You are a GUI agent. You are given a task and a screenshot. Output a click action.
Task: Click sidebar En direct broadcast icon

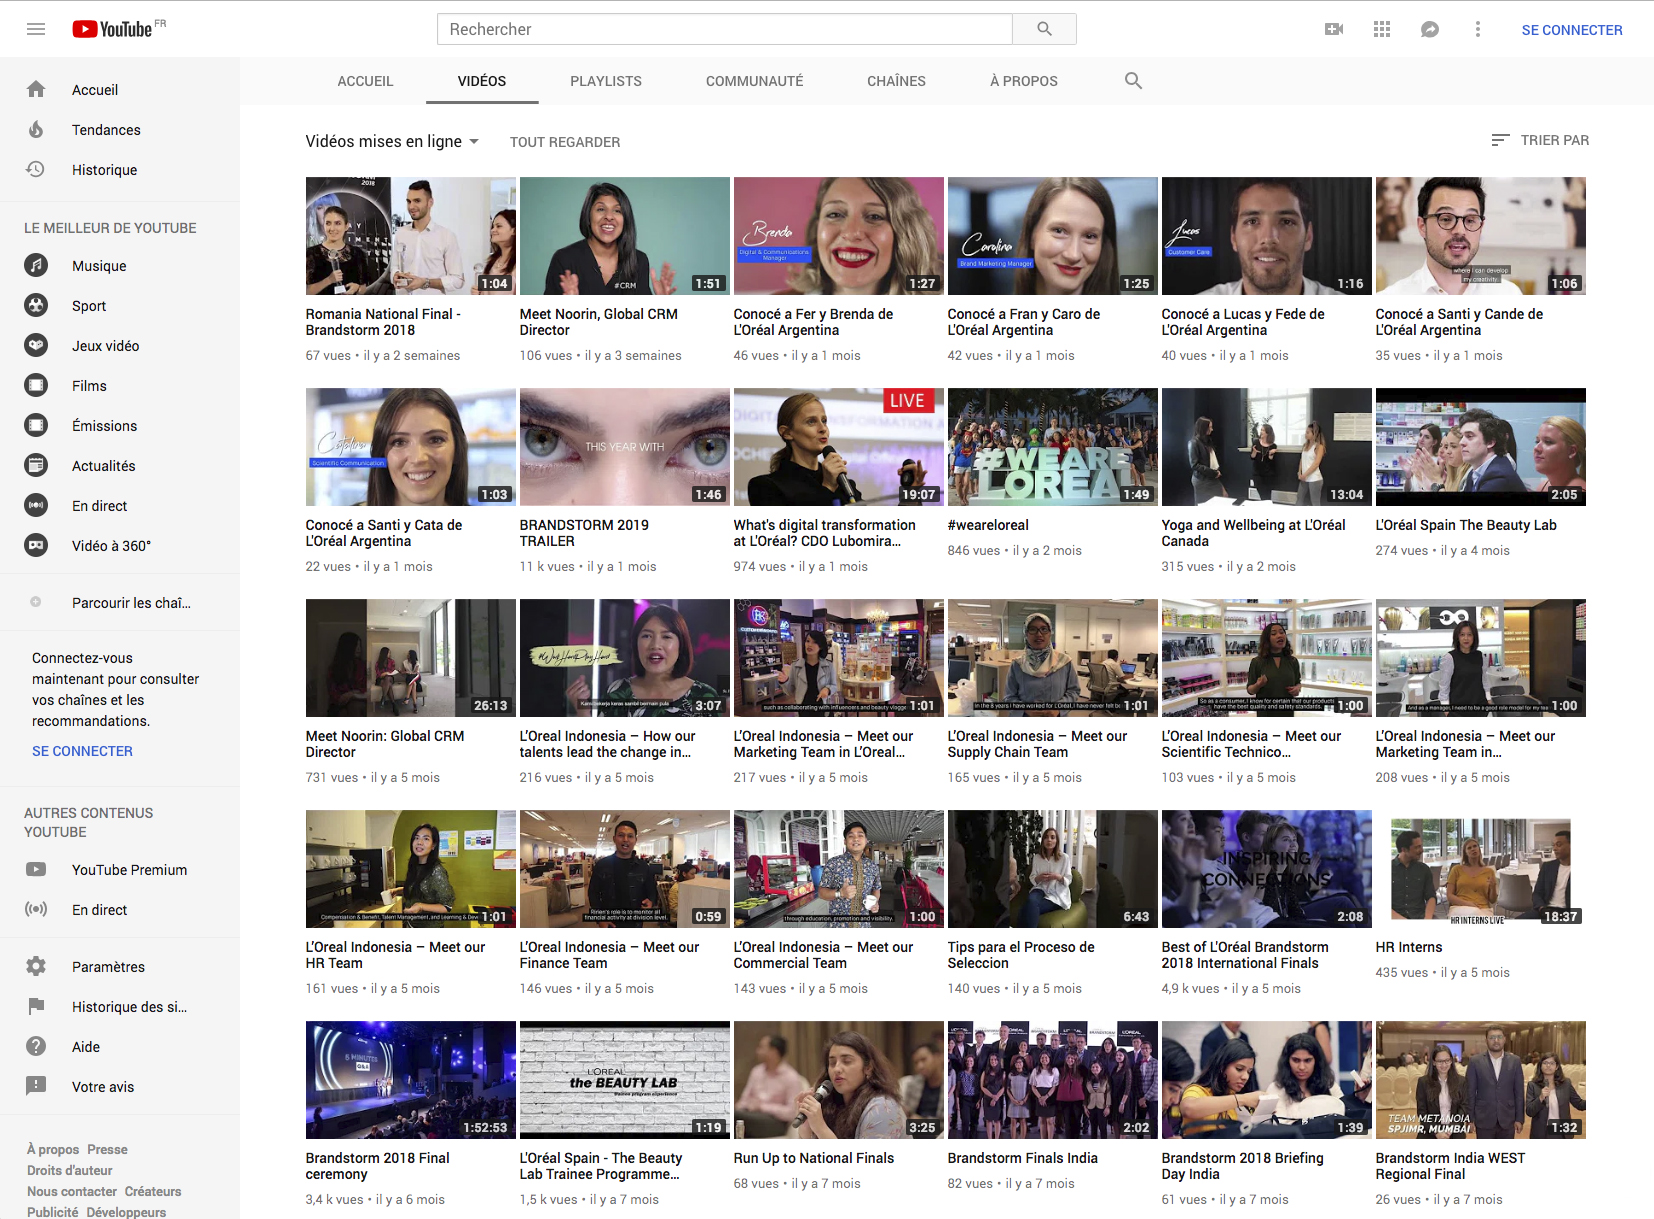(x=36, y=909)
